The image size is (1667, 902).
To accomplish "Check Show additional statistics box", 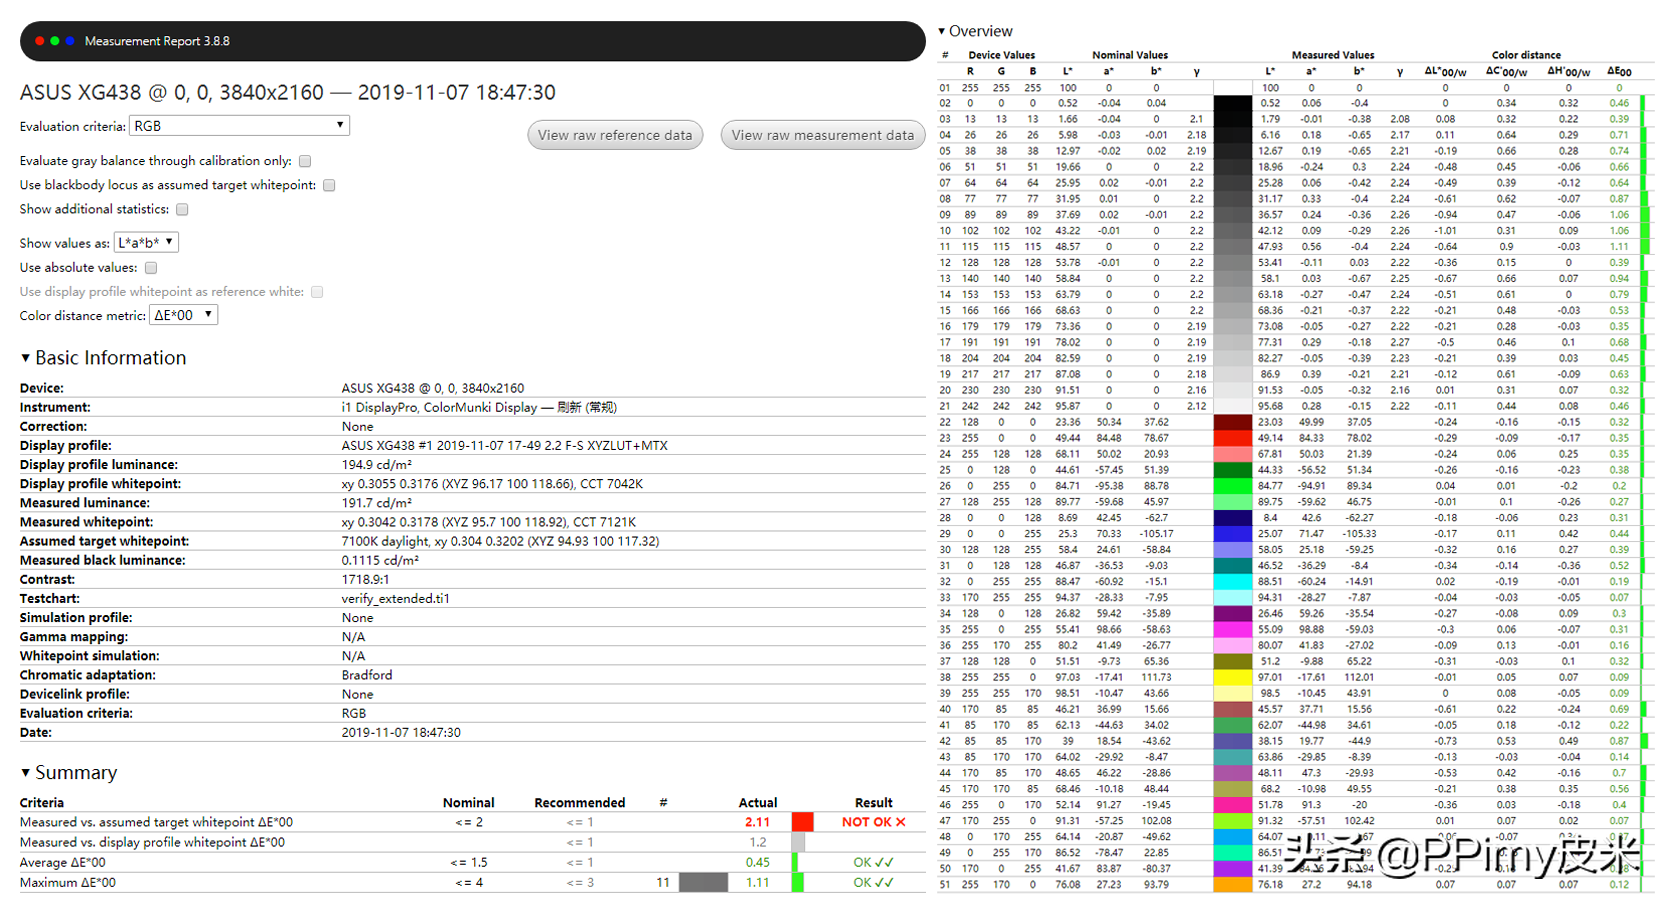I will (182, 209).
